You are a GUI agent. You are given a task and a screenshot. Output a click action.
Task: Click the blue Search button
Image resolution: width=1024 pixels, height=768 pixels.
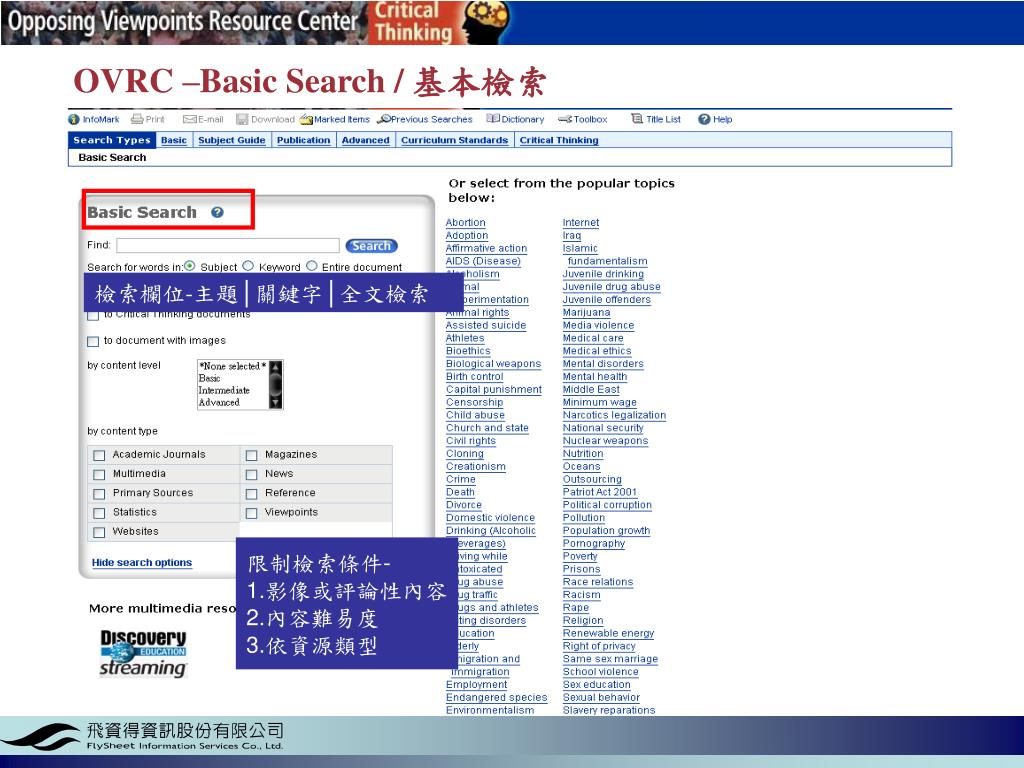click(371, 246)
